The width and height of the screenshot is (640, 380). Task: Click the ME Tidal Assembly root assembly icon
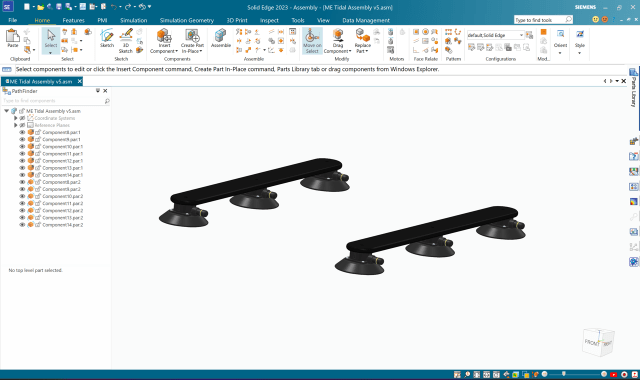(14, 111)
